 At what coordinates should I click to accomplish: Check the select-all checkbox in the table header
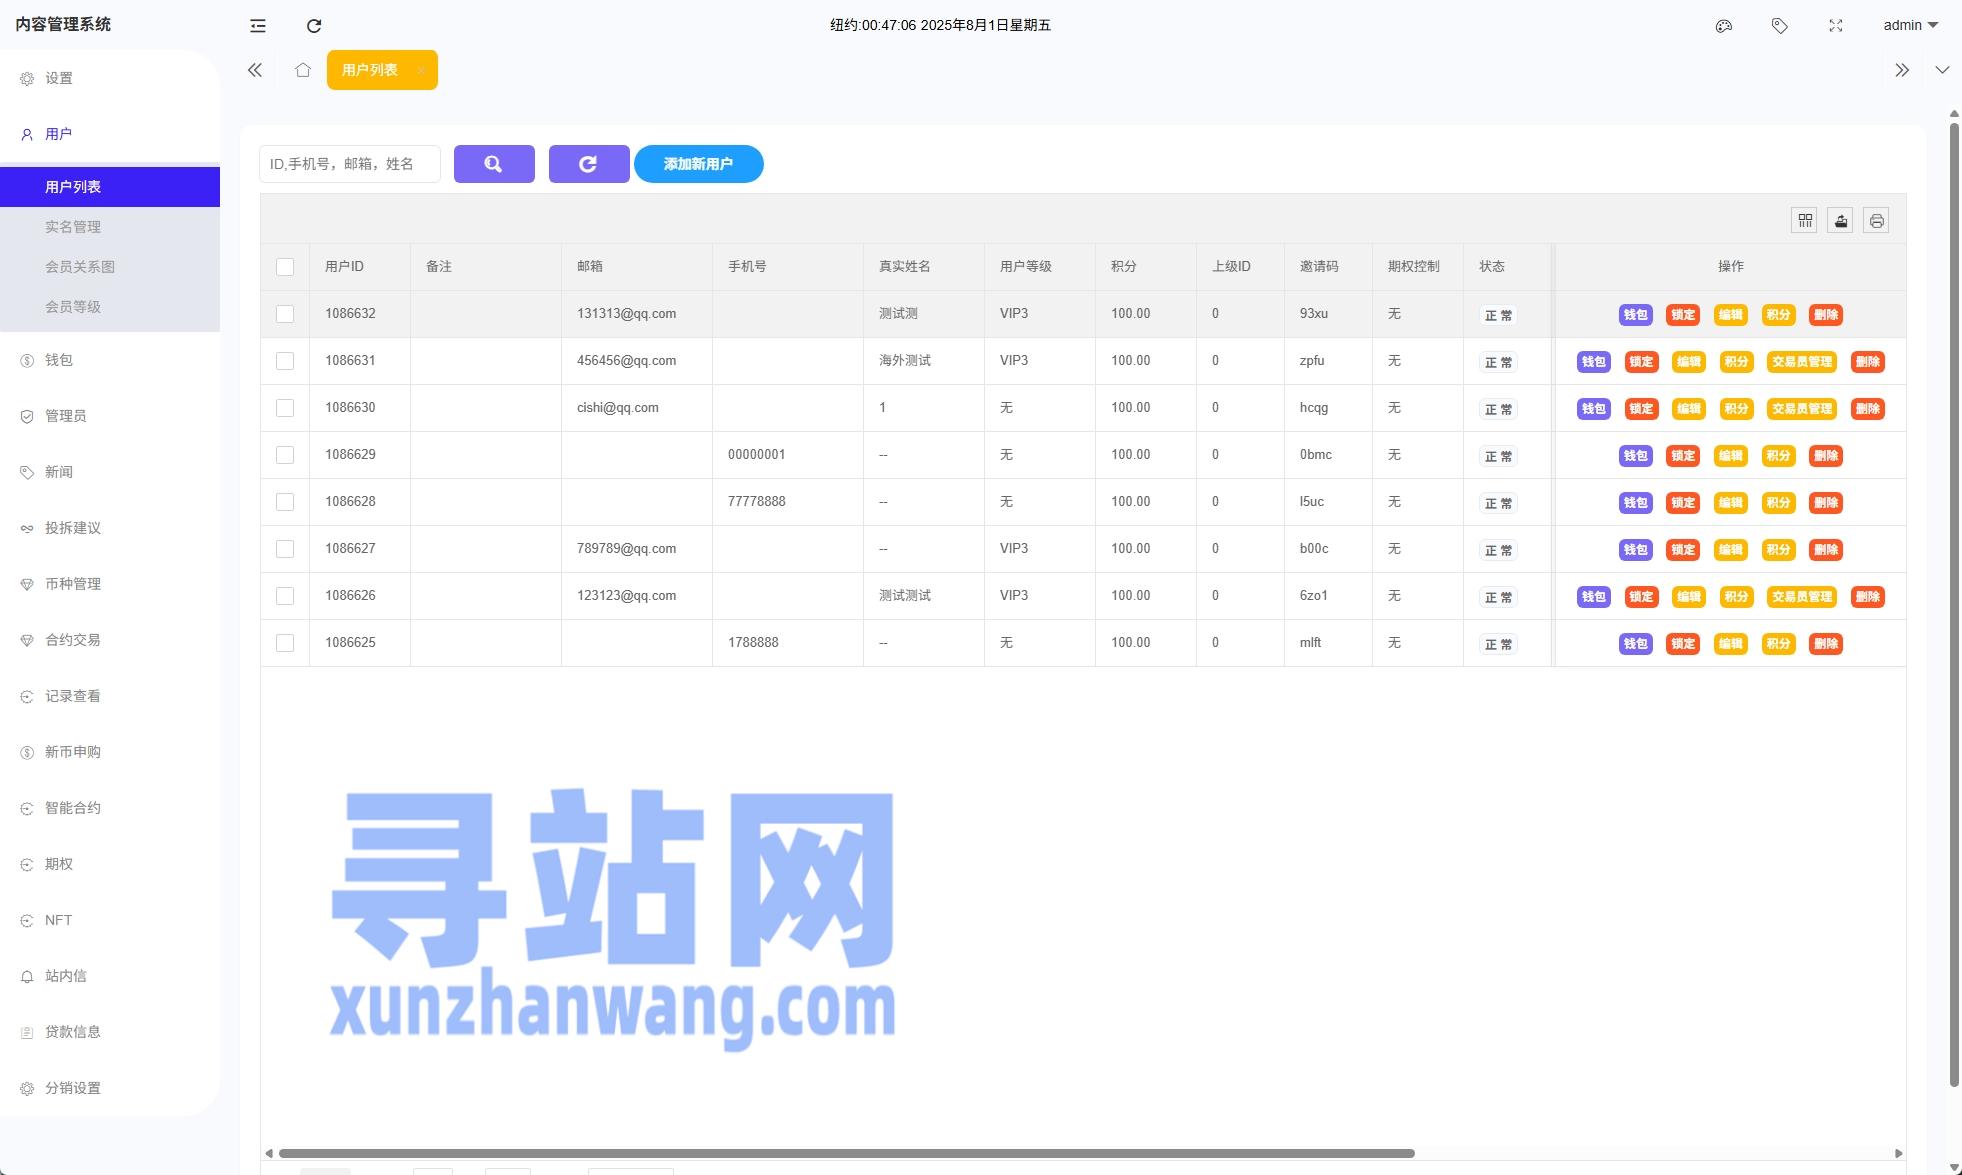(x=285, y=266)
